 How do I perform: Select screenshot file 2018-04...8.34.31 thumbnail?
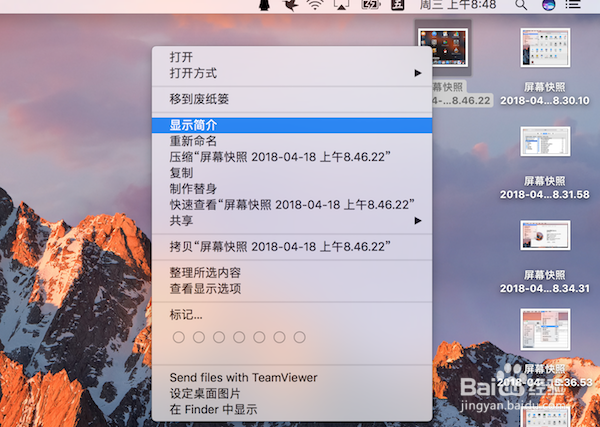coord(545,235)
